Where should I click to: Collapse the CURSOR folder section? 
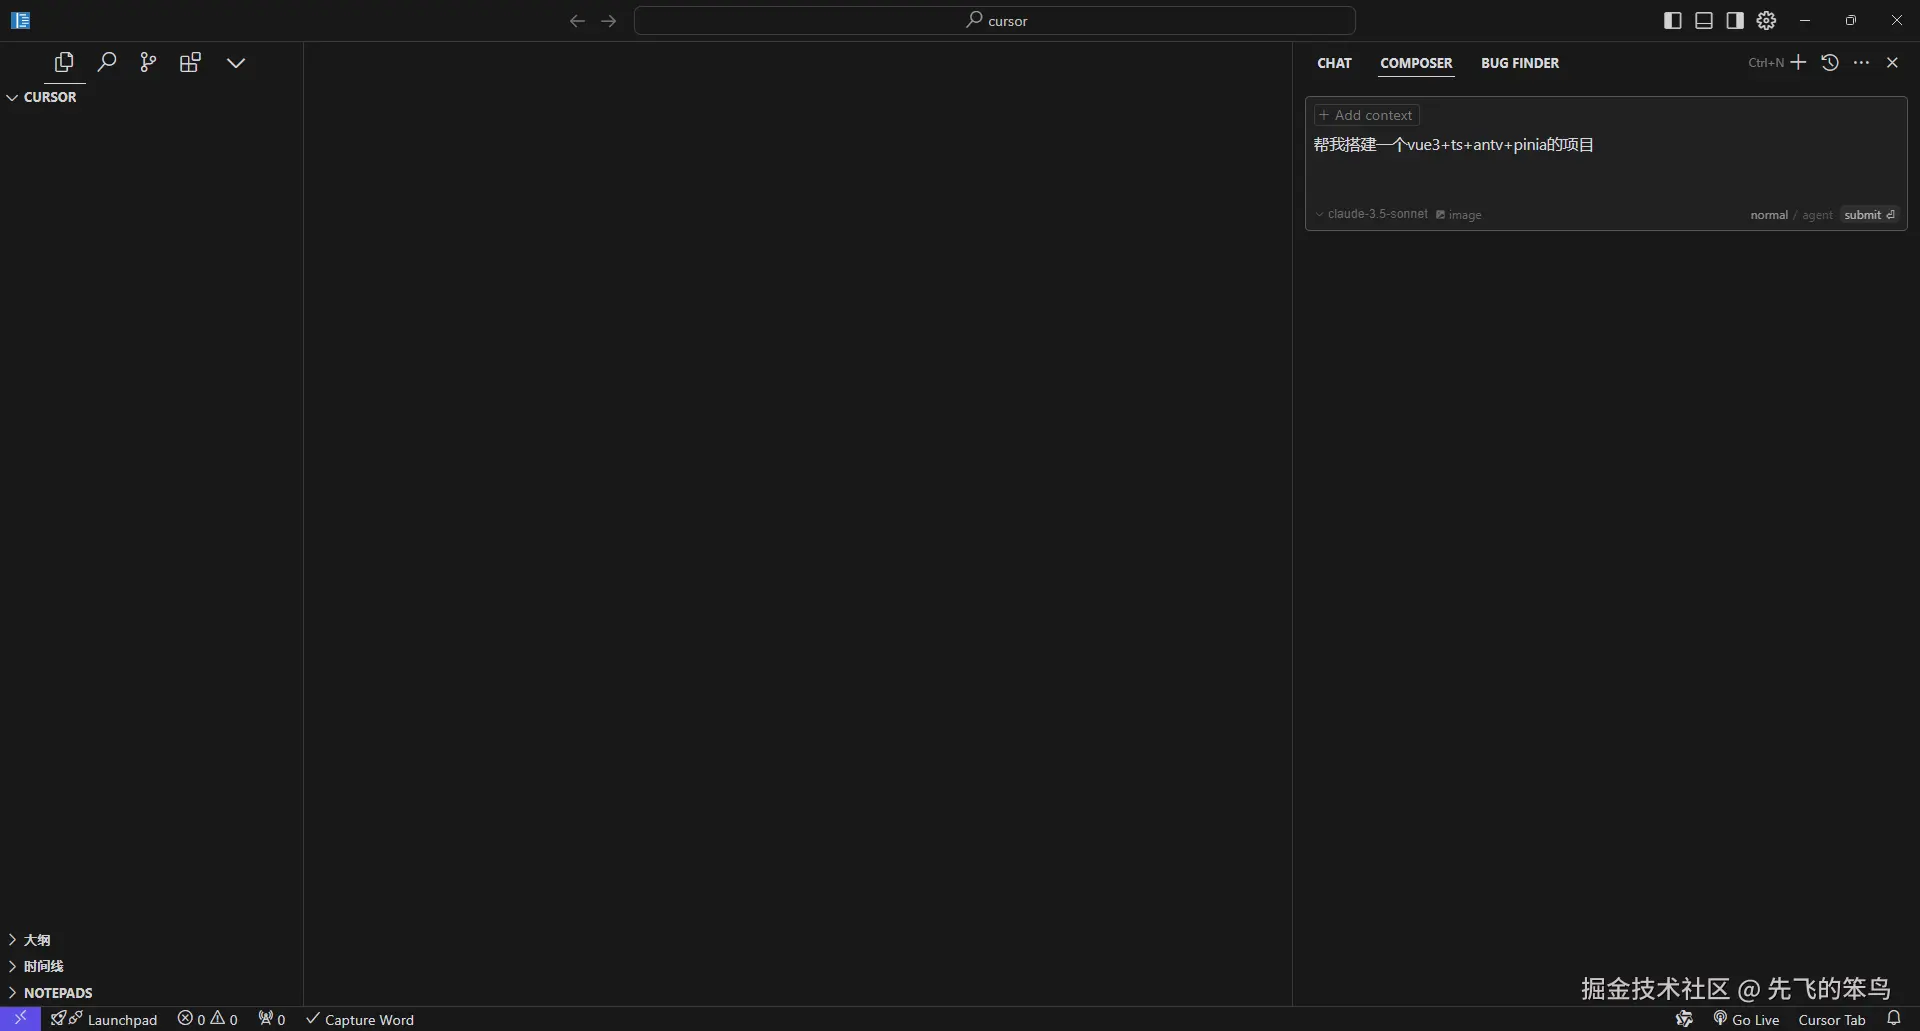[x=50, y=97]
